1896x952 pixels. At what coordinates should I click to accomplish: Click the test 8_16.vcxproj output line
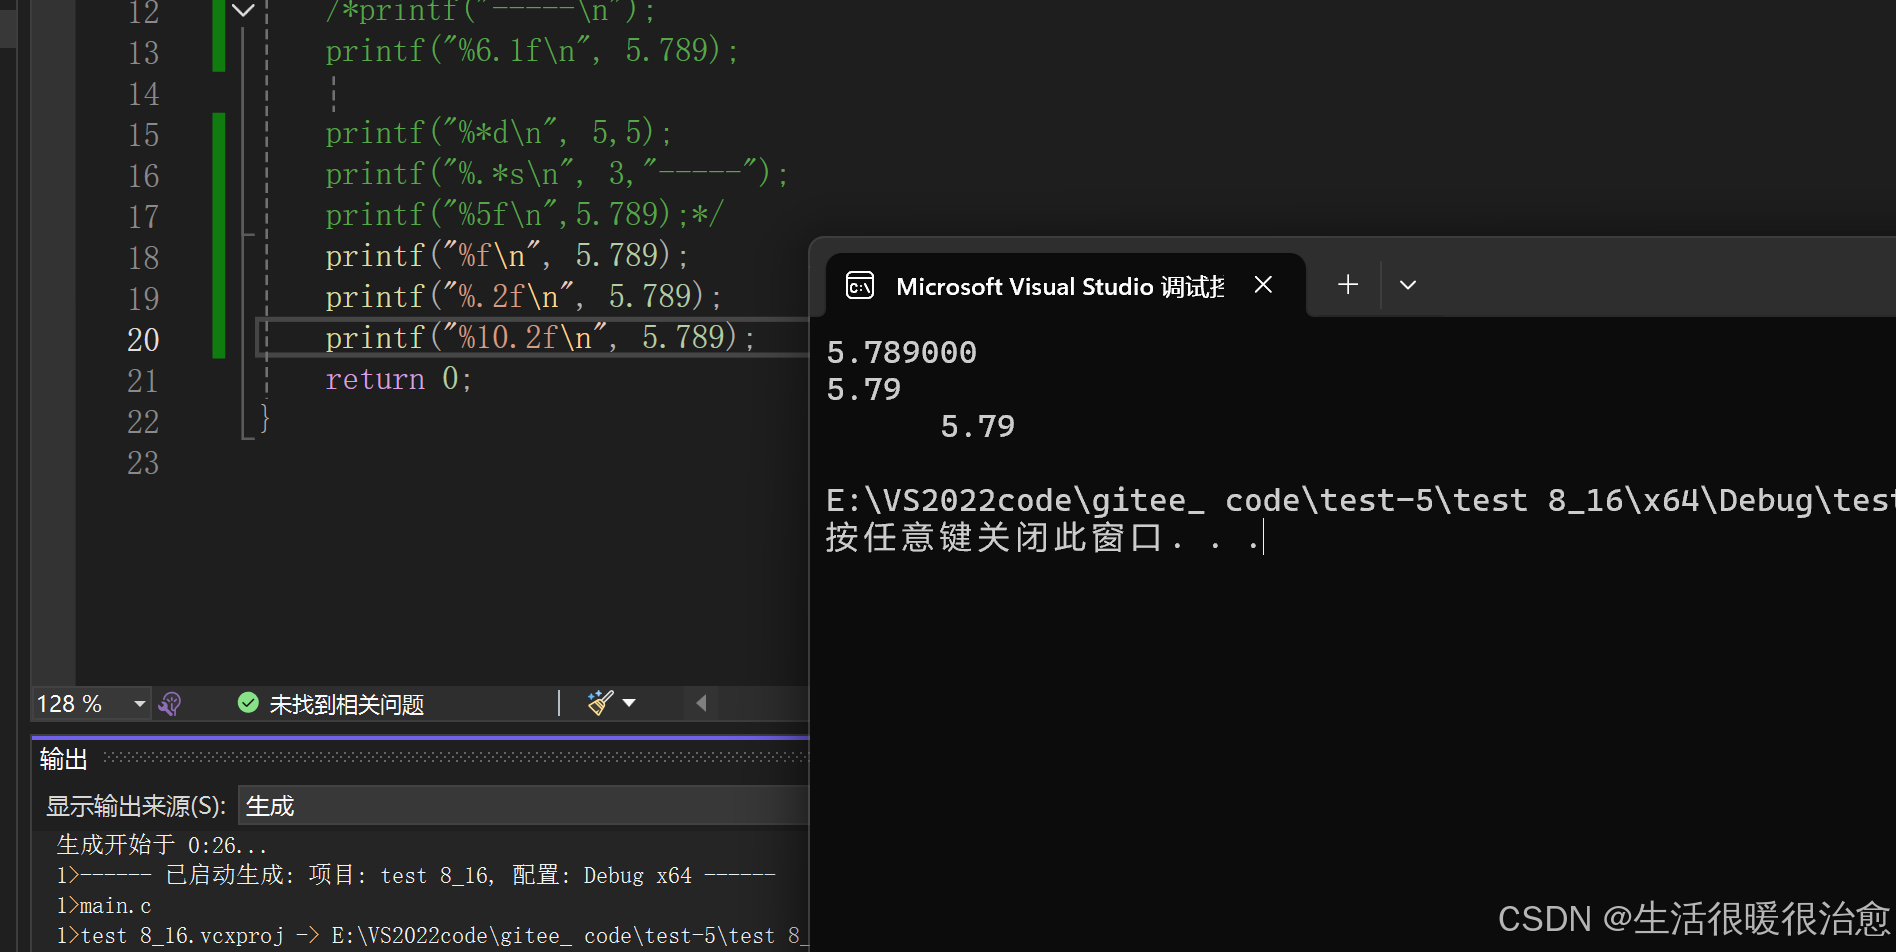coord(432,936)
